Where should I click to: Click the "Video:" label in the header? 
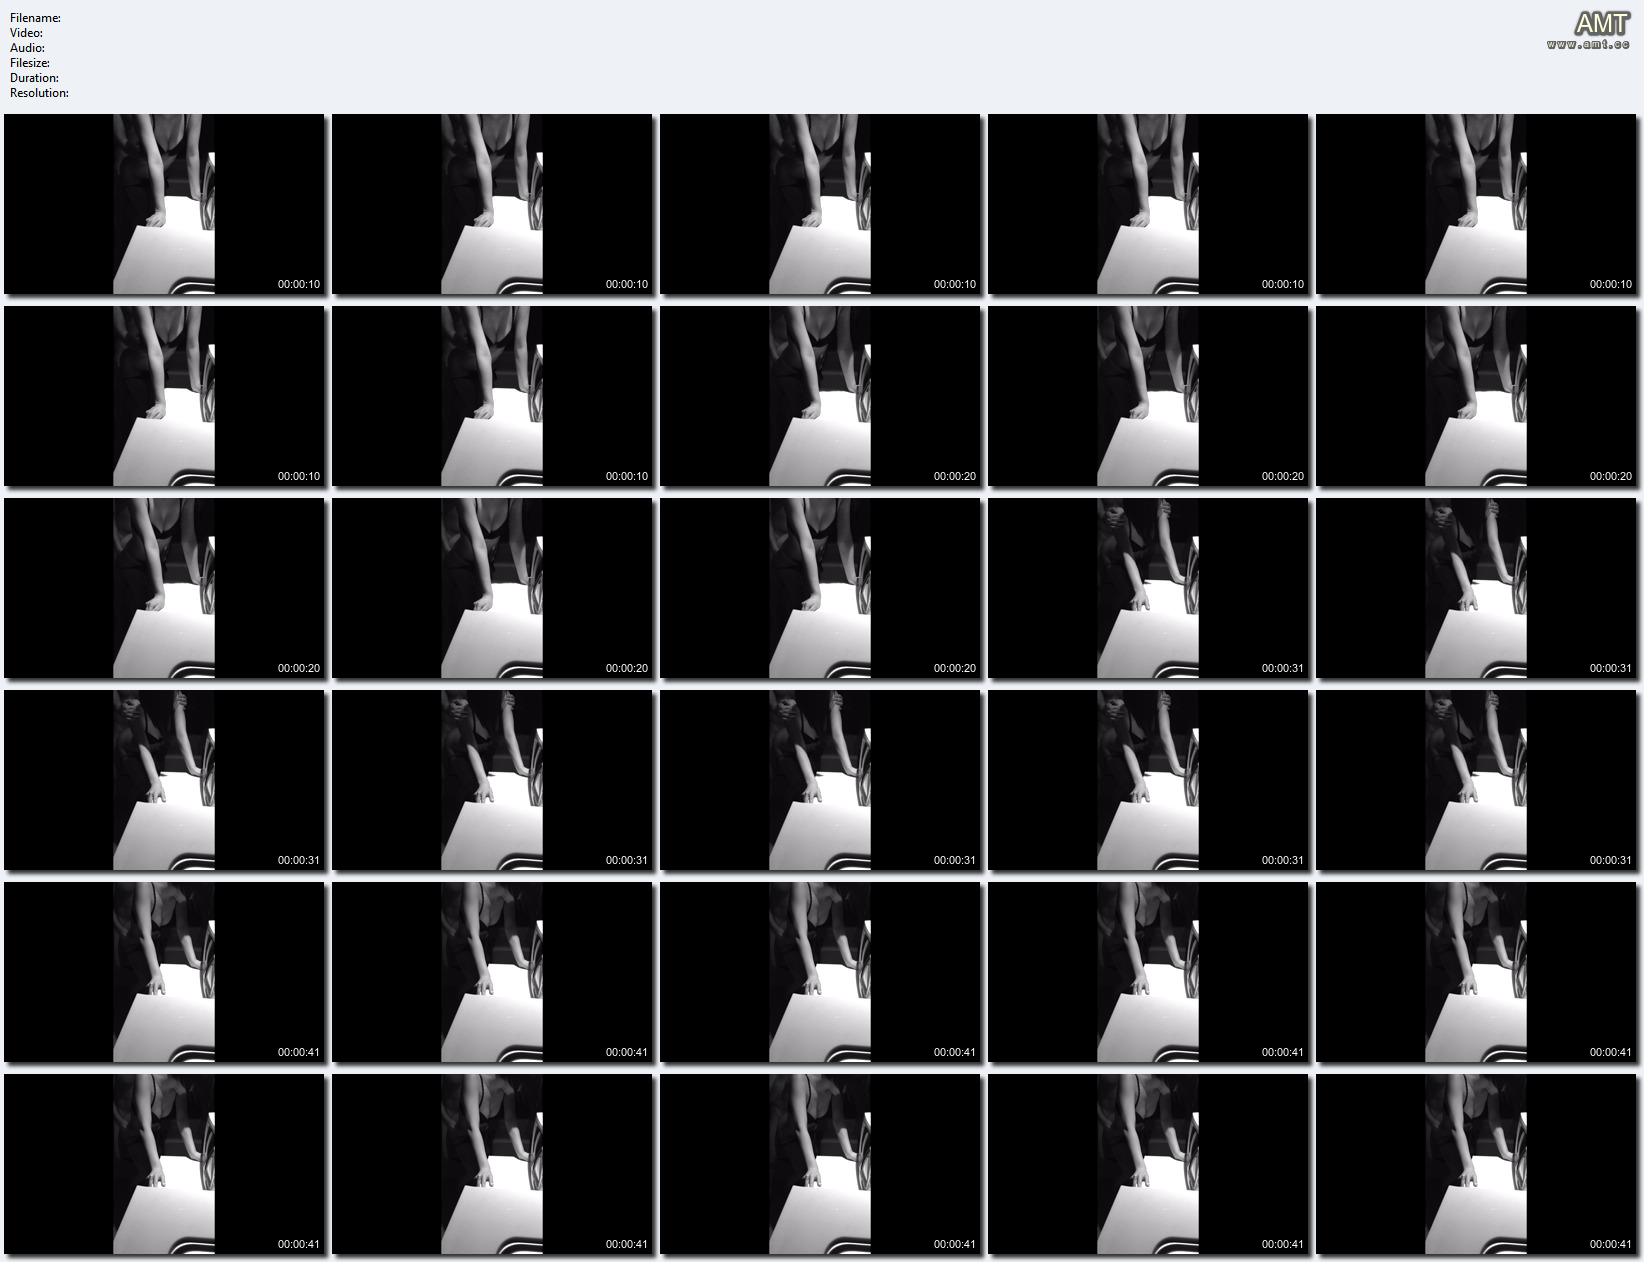point(27,33)
